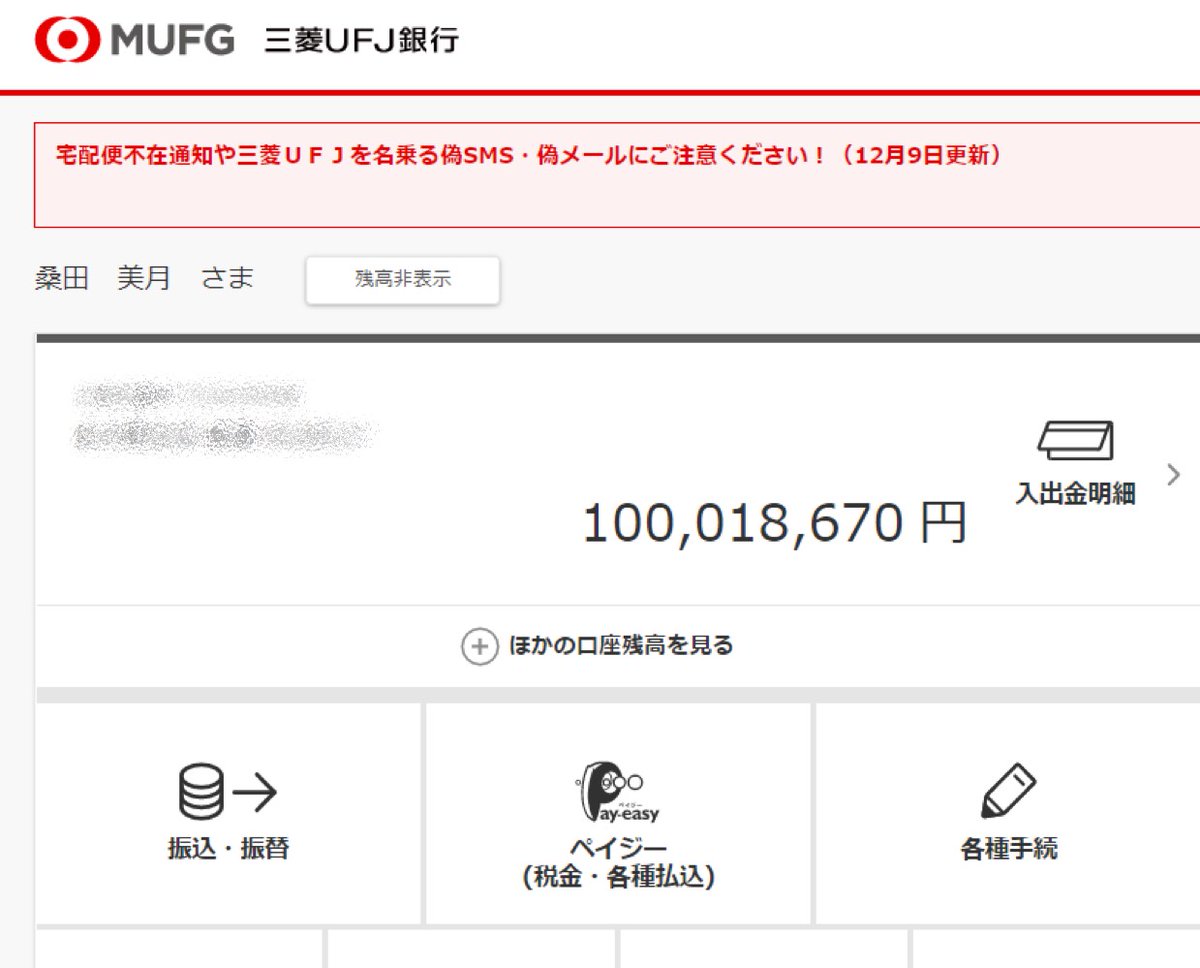1200x968 pixels.
Task: Open the 入出金明細 passbook icon
Action: [1075, 440]
